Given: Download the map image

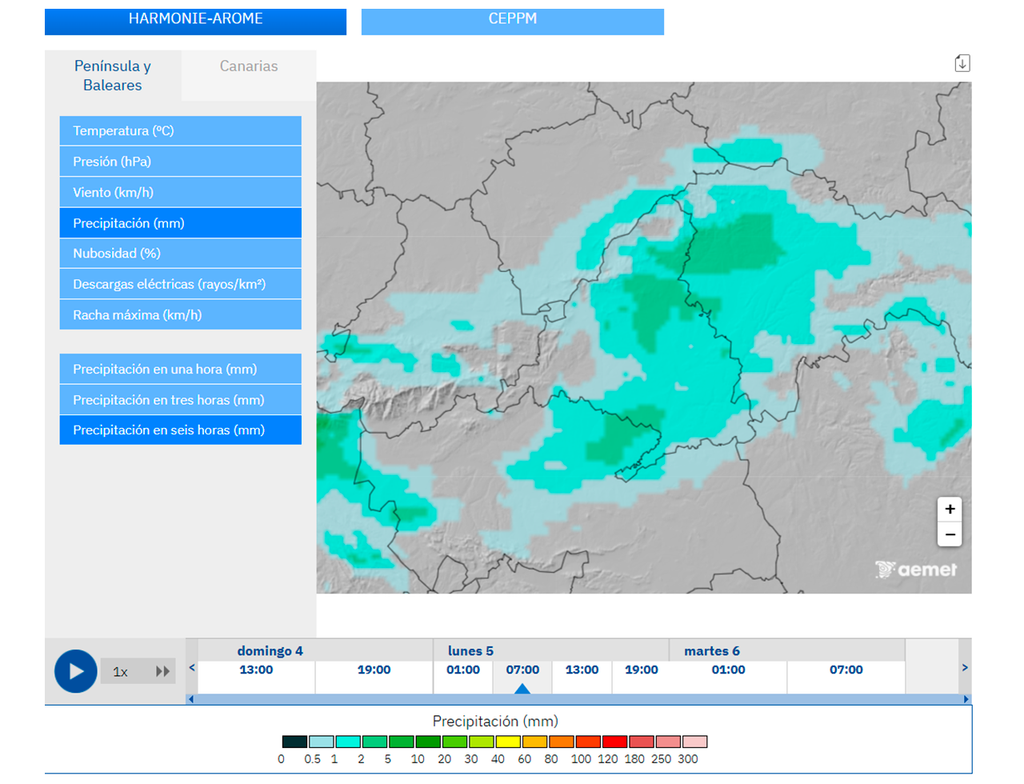Looking at the screenshot, I should pos(962,64).
